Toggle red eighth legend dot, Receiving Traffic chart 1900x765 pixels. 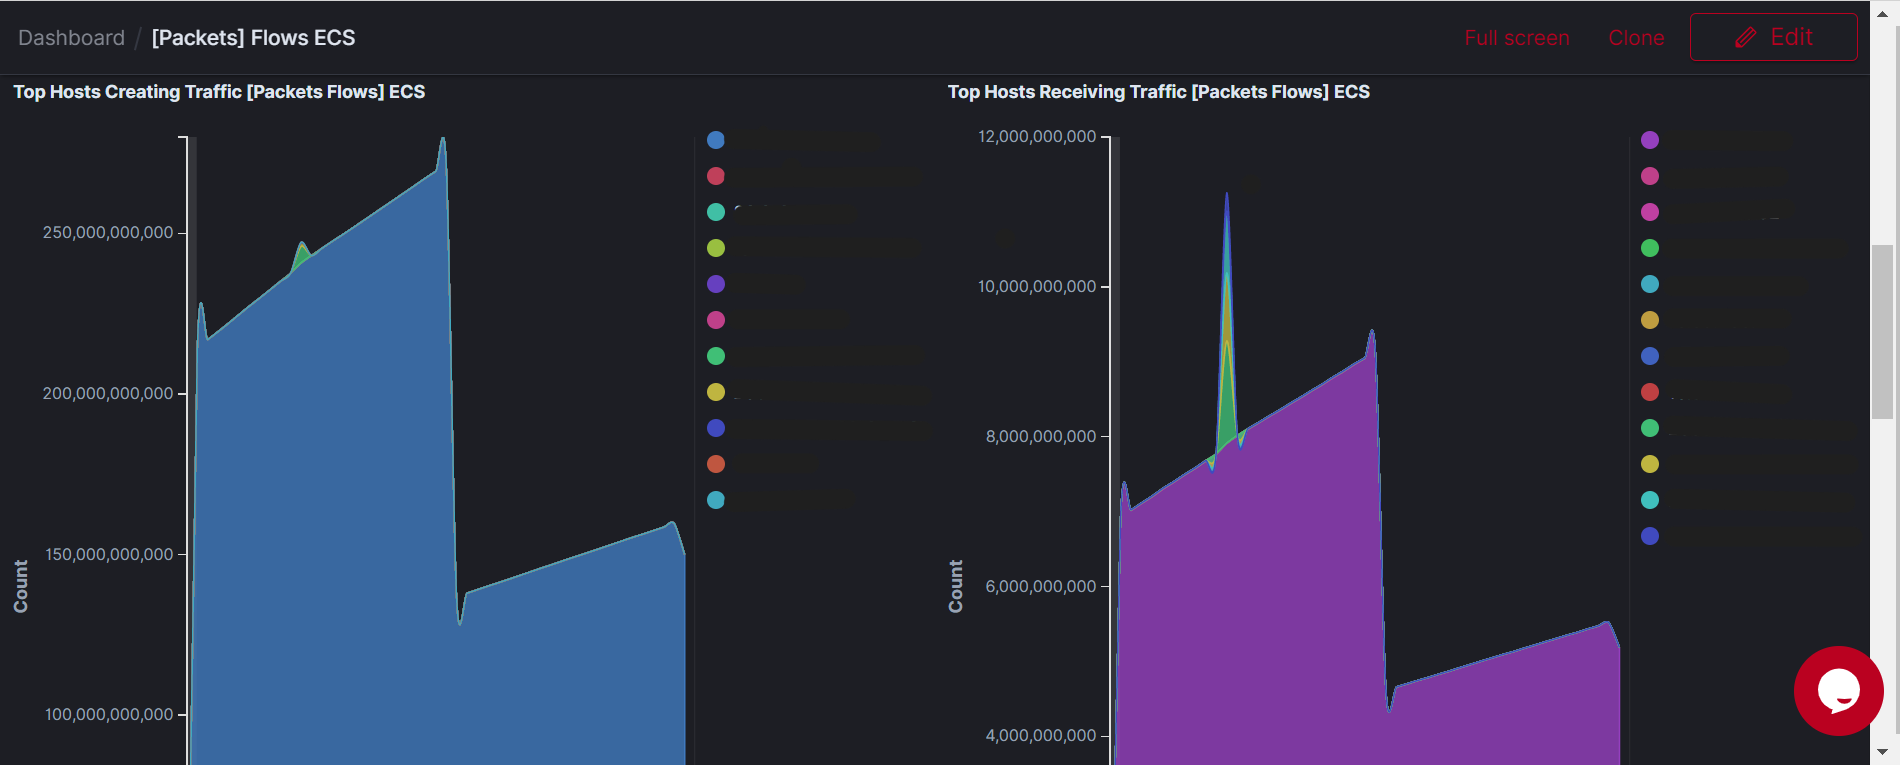click(x=1650, y=392)
